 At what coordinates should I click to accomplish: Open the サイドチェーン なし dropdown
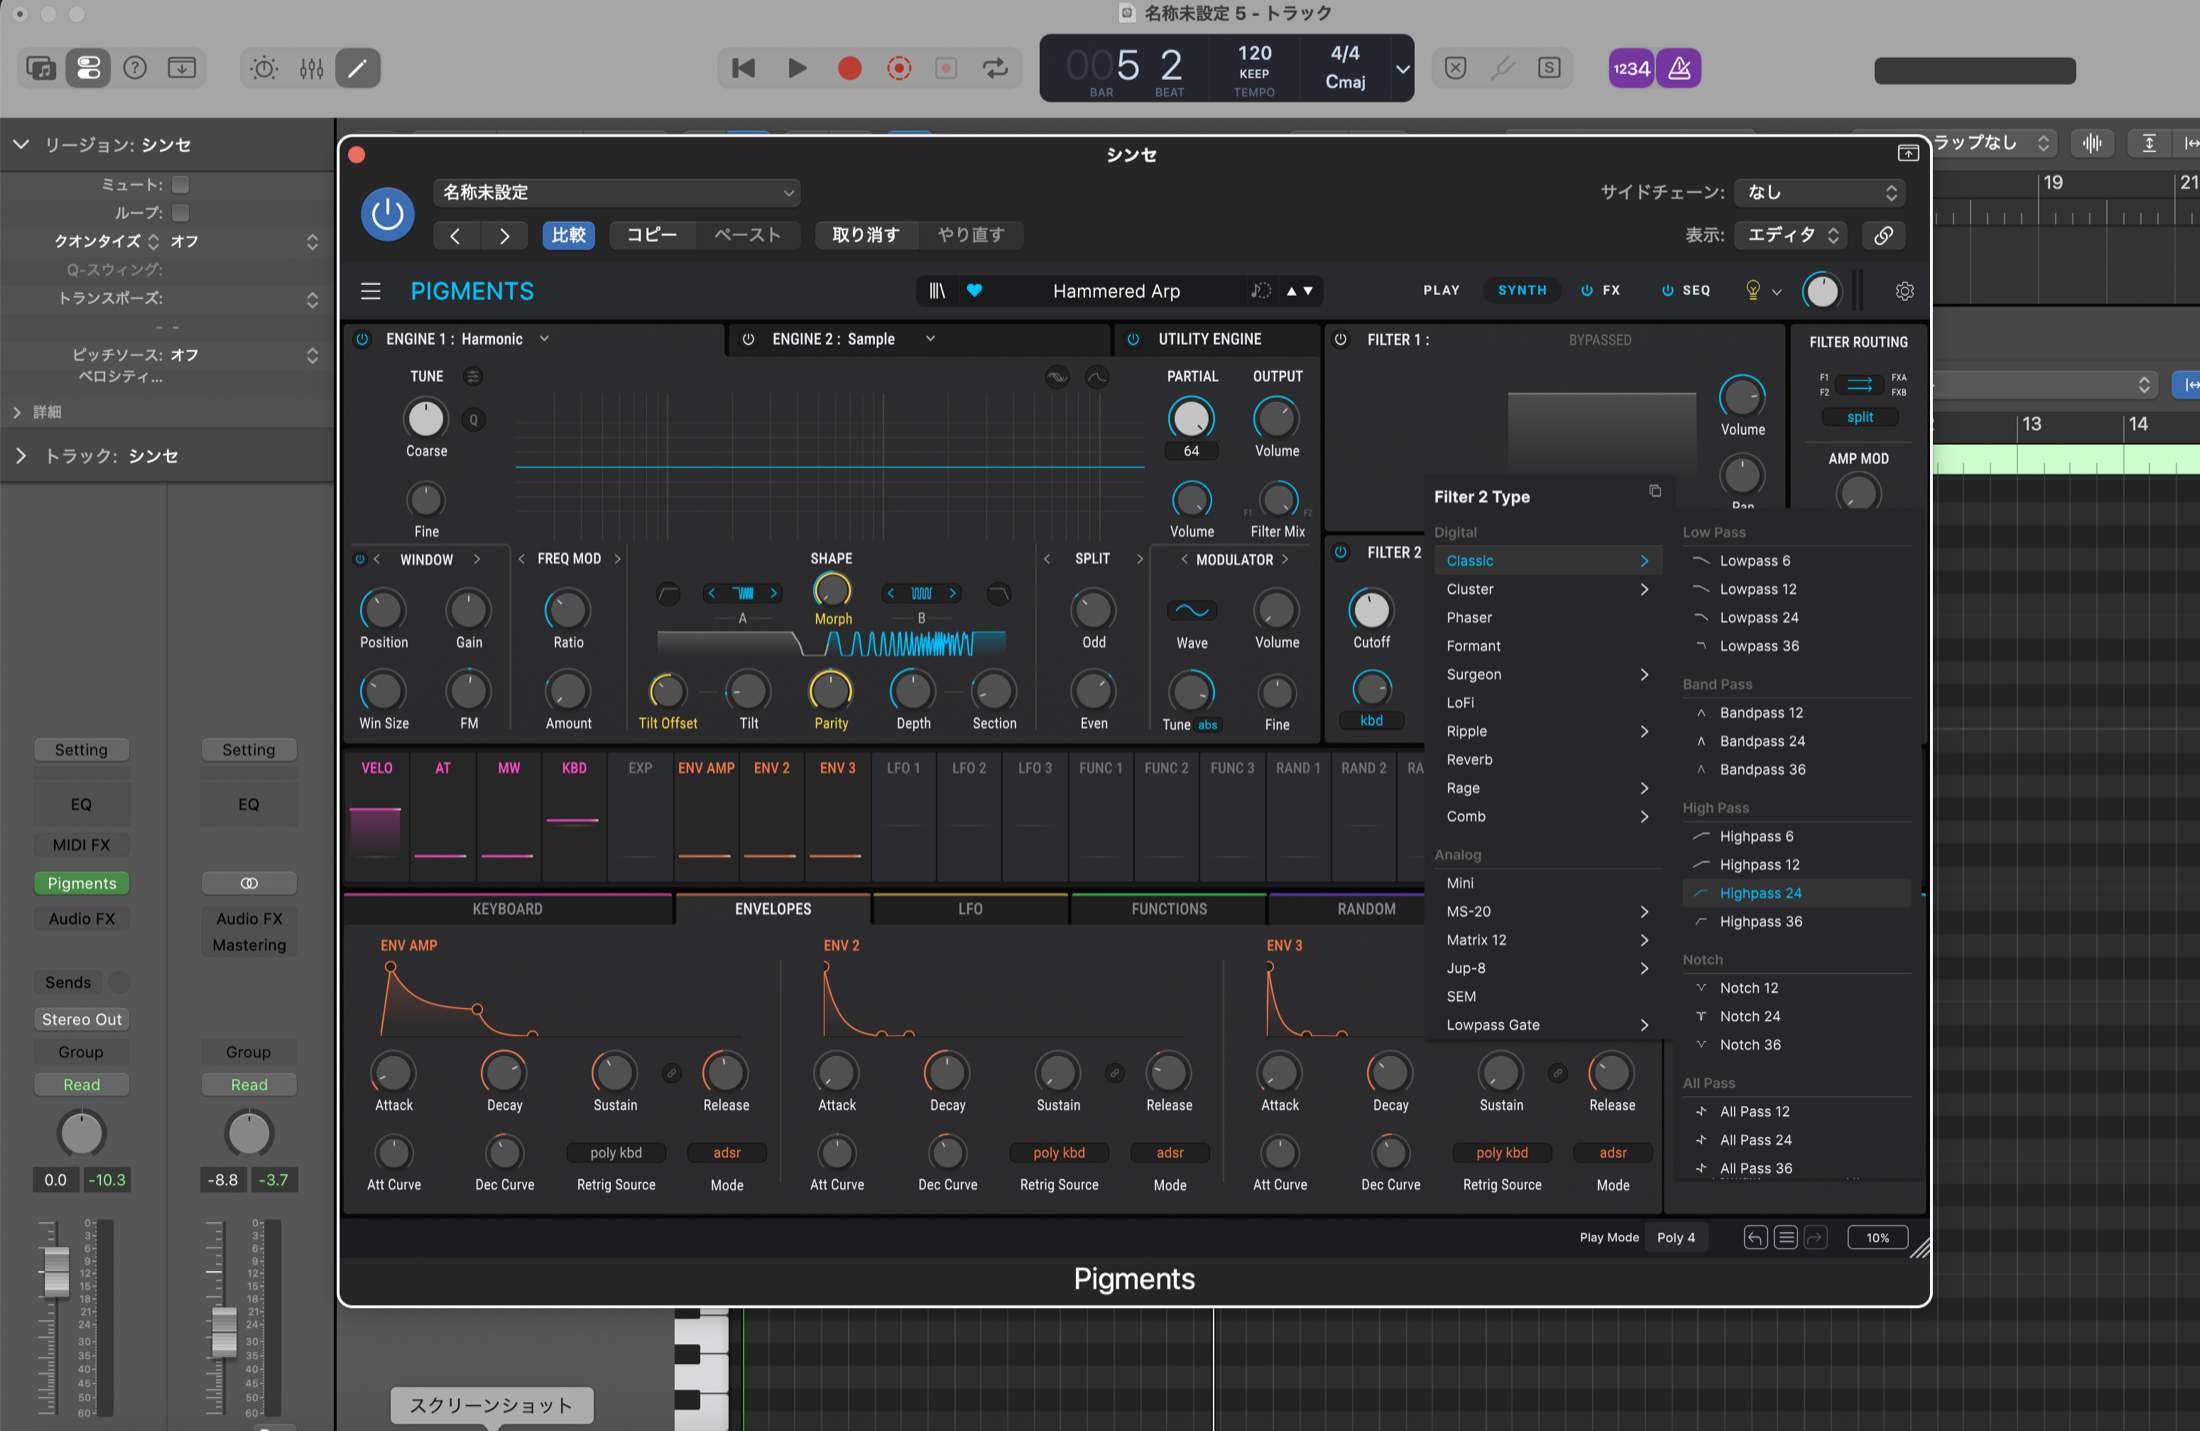[x=1819, y=192]
